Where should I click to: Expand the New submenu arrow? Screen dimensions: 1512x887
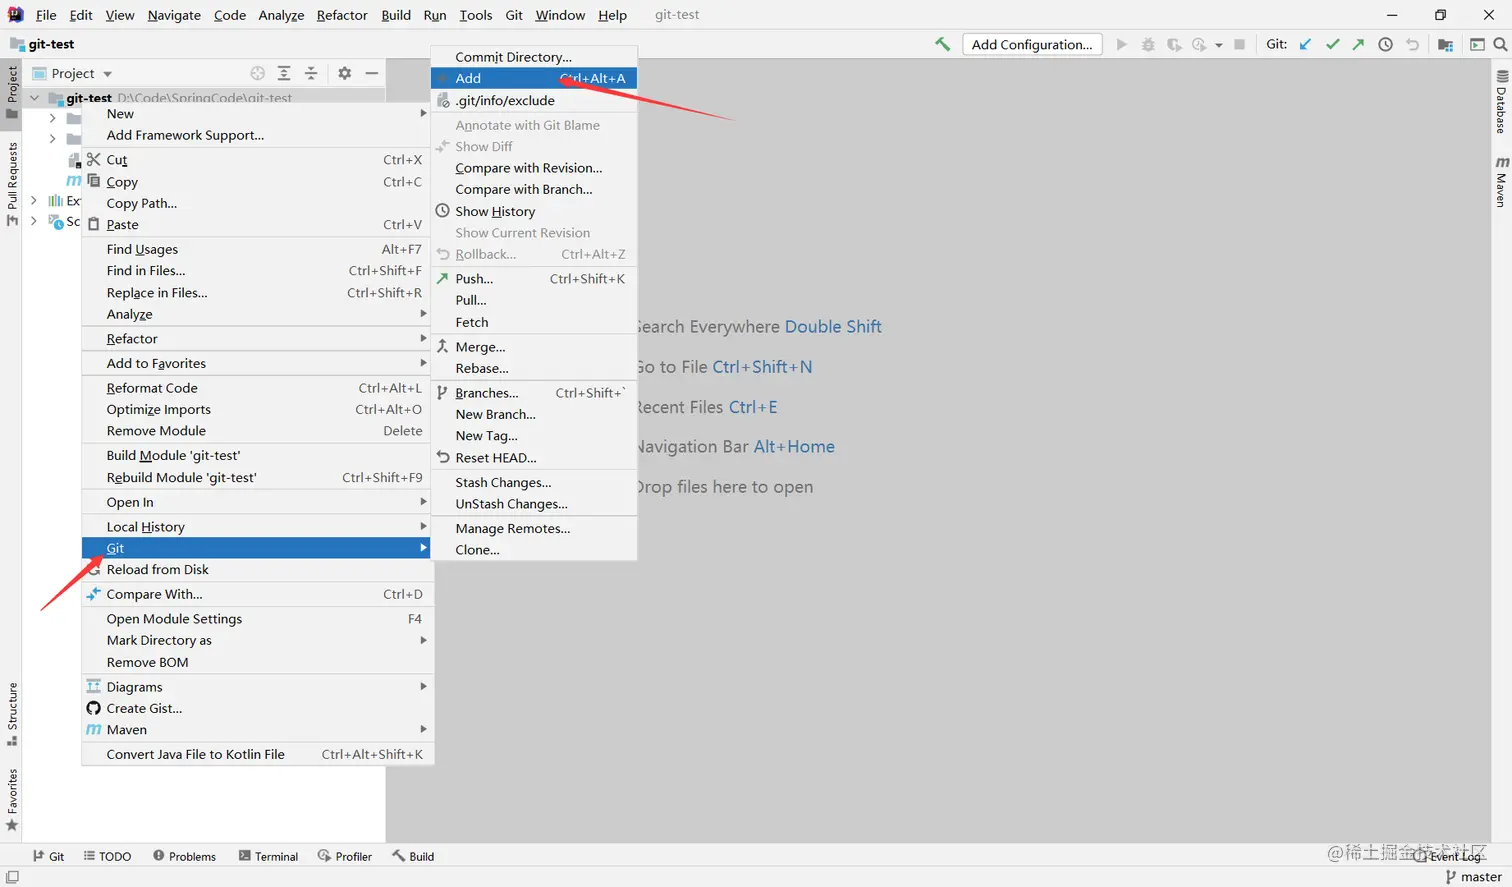pyautogui.click(x=424, y=114)
